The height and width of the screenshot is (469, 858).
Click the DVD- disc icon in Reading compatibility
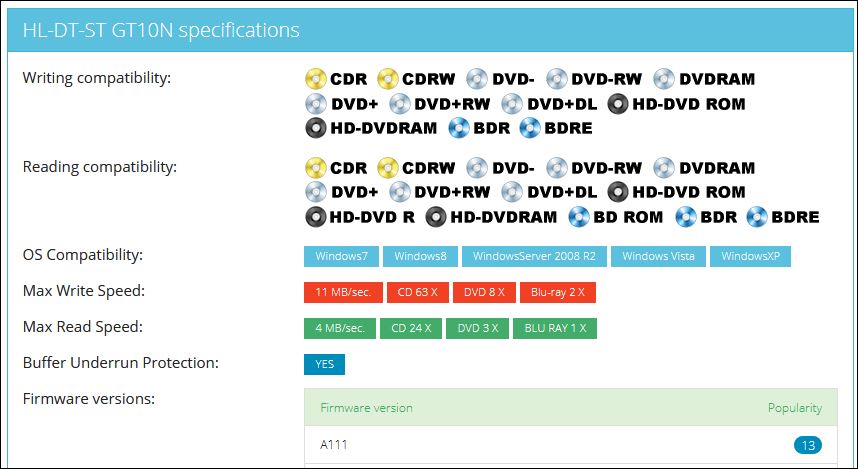coord(477,168)
